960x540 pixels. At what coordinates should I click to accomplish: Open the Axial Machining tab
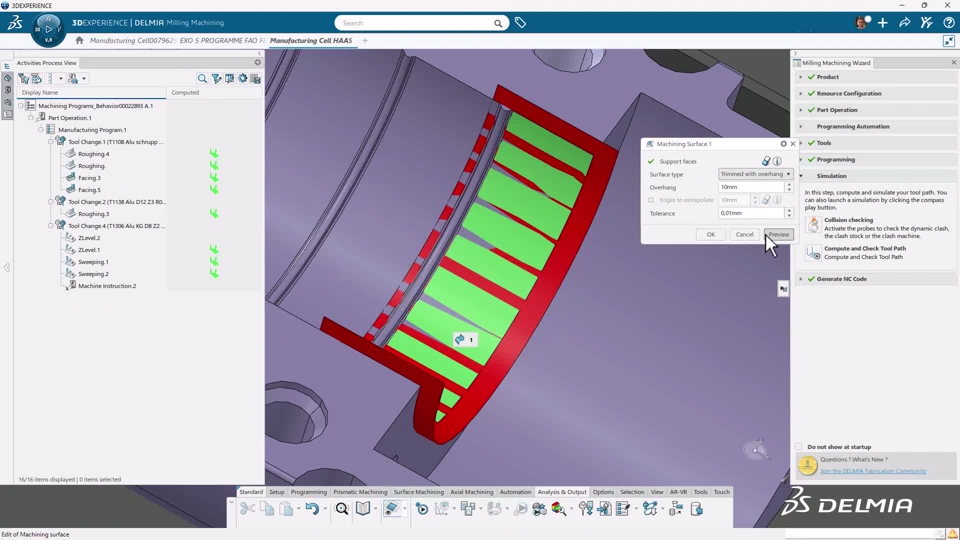click(x=471, y=492)
